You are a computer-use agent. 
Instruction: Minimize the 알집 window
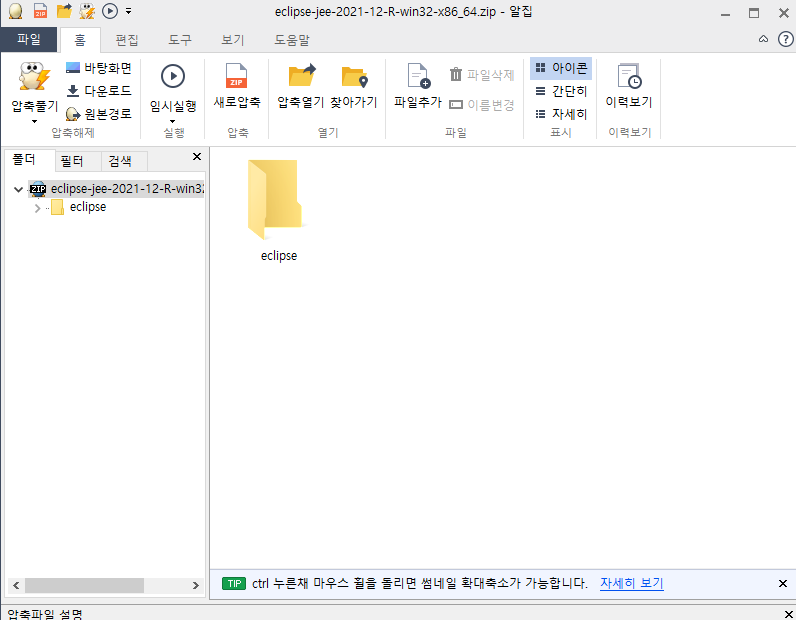click(725, 13)
